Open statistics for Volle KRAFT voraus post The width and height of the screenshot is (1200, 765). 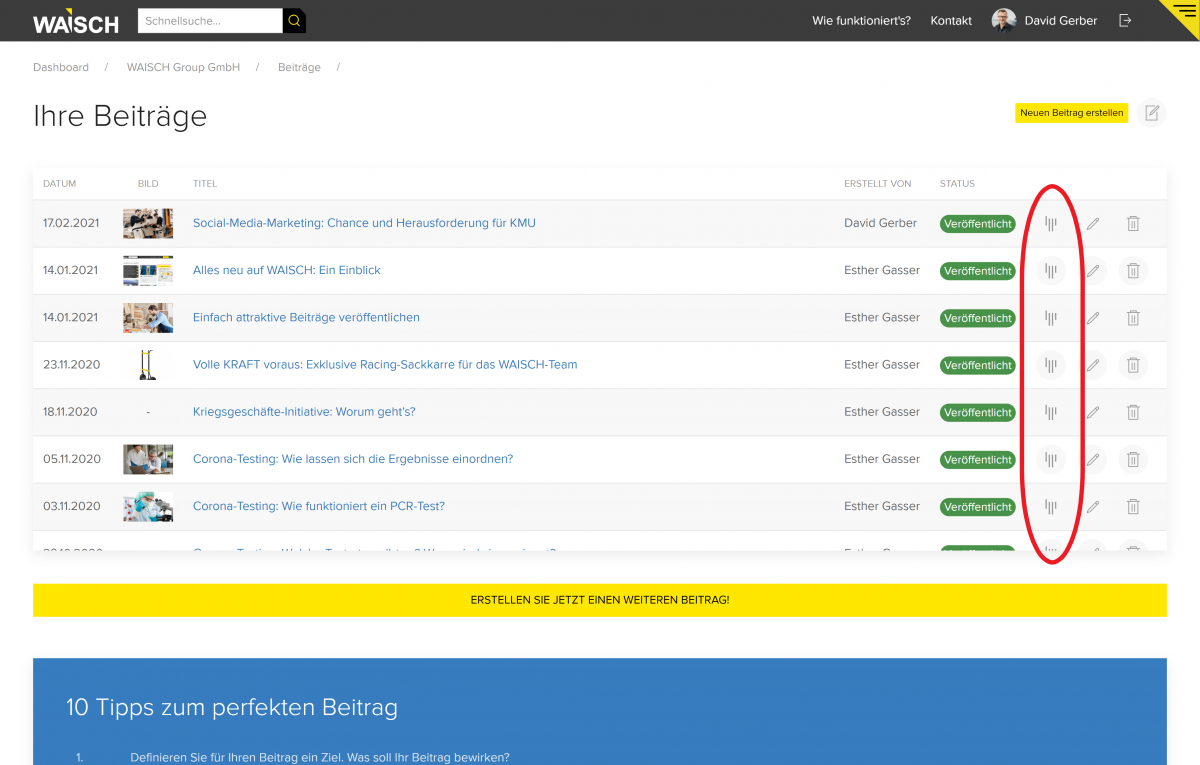click(x=1051, y=365)
